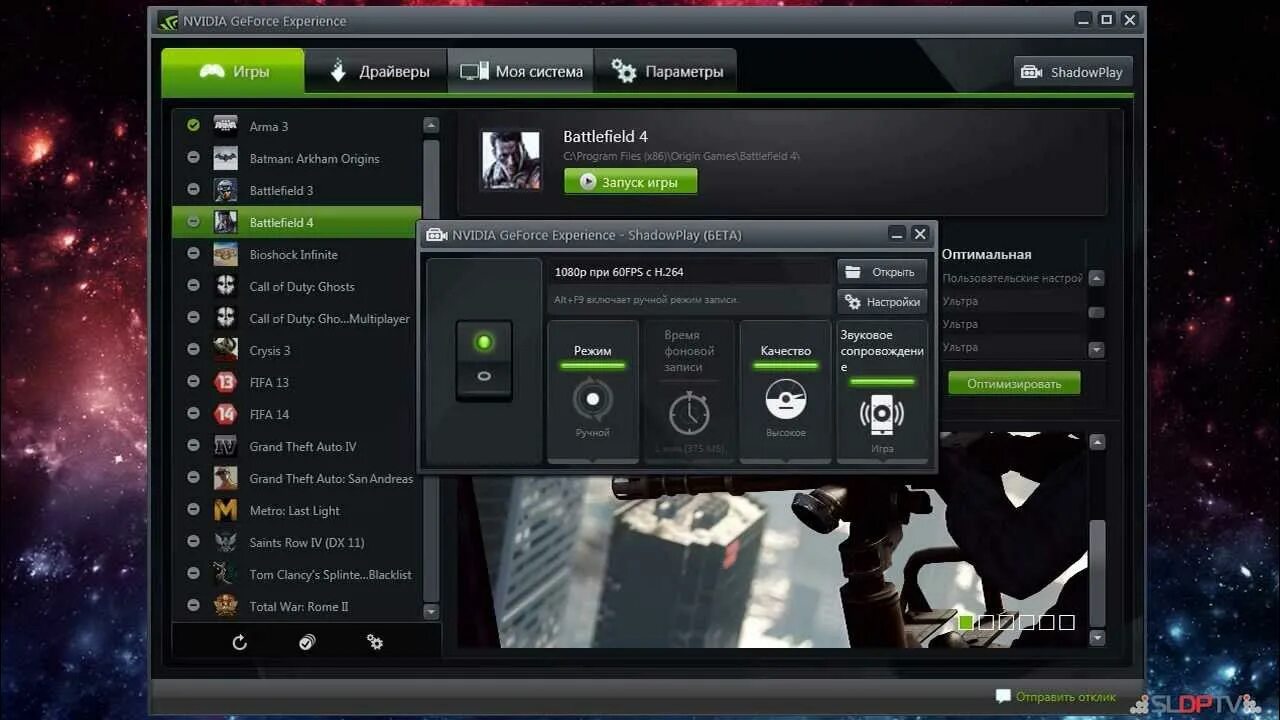
Task: Select Call of Duty: Gho...Multiplayer icon
Action: (226, 318)
